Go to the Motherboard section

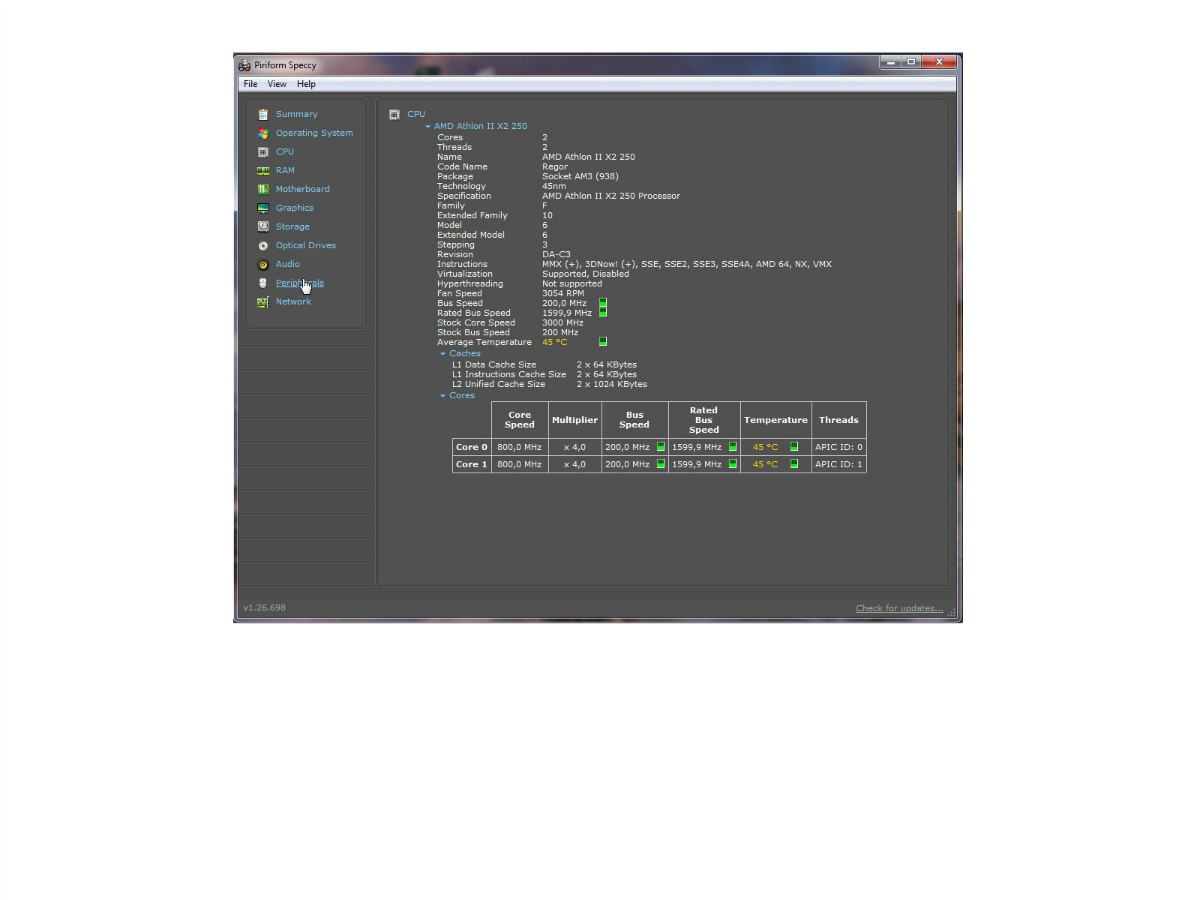tap(302, 189)
